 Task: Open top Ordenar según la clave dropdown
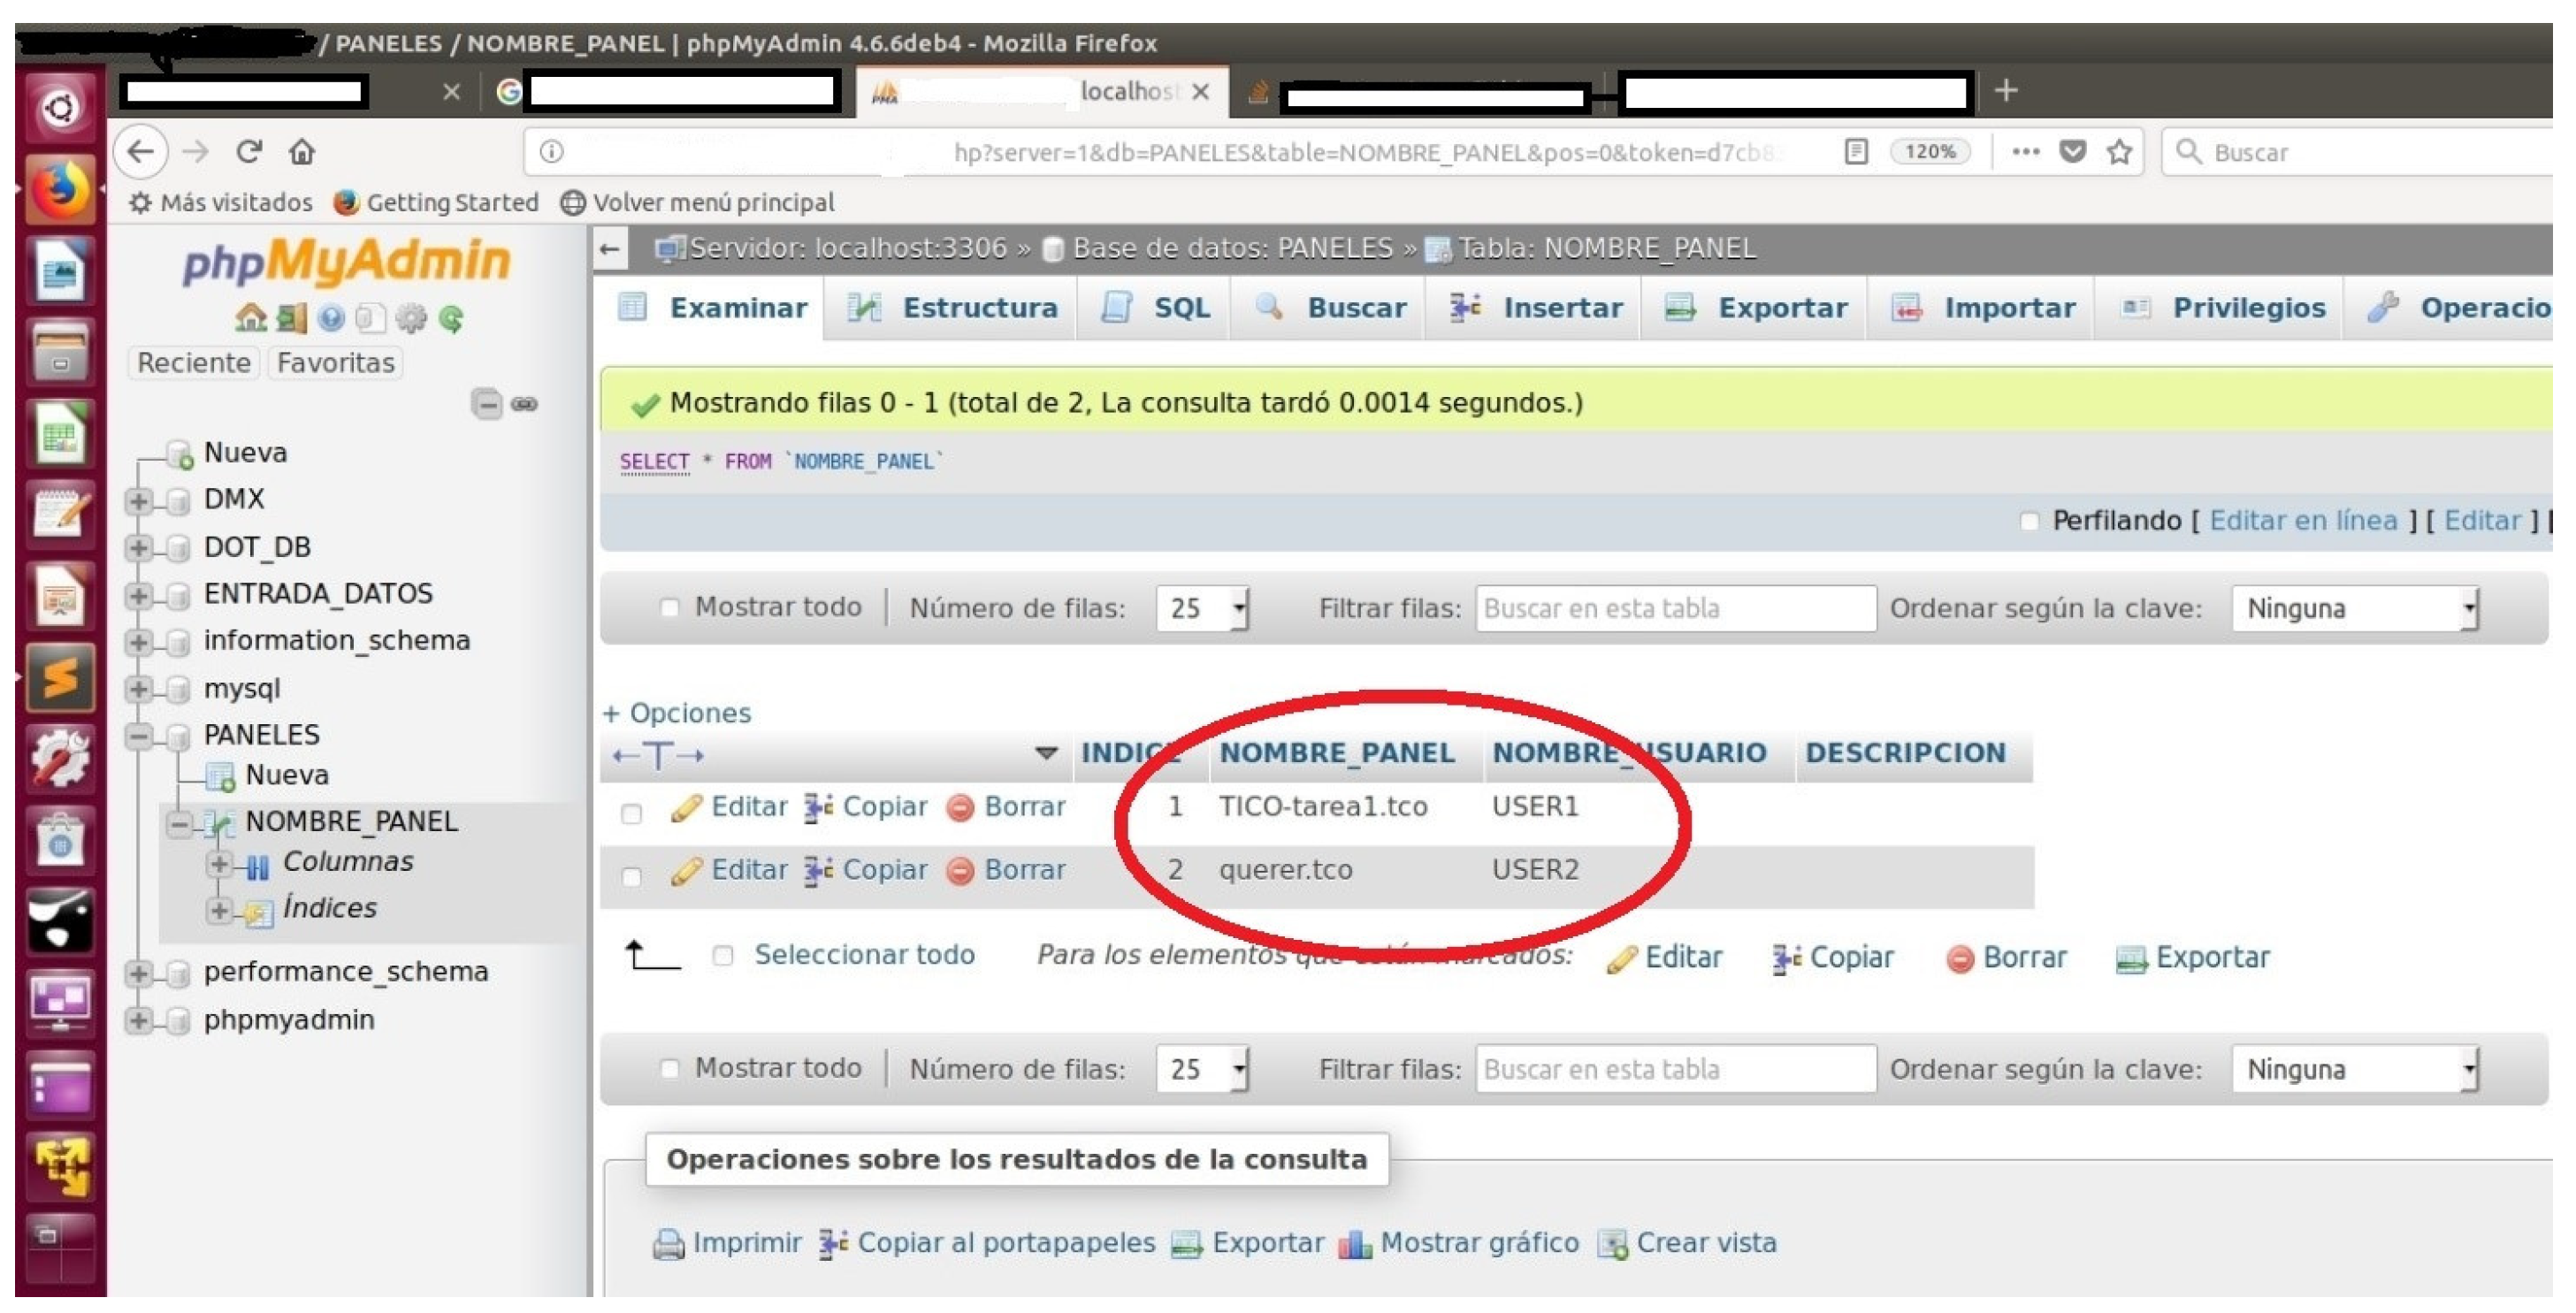[2355, 609]
